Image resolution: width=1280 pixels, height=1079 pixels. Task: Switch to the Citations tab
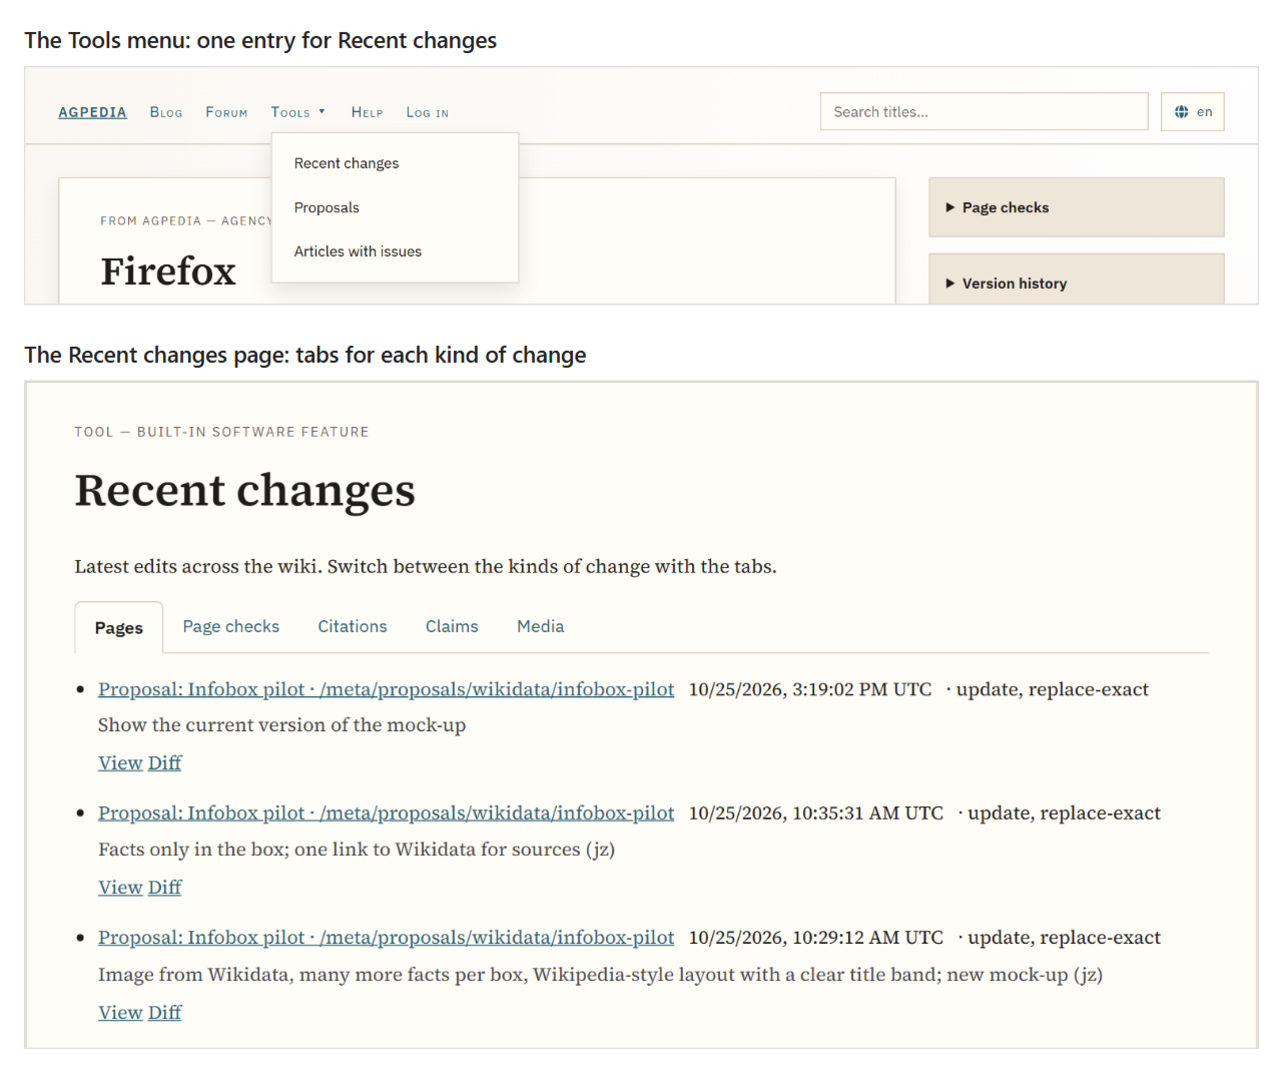(x=352, y=626)
